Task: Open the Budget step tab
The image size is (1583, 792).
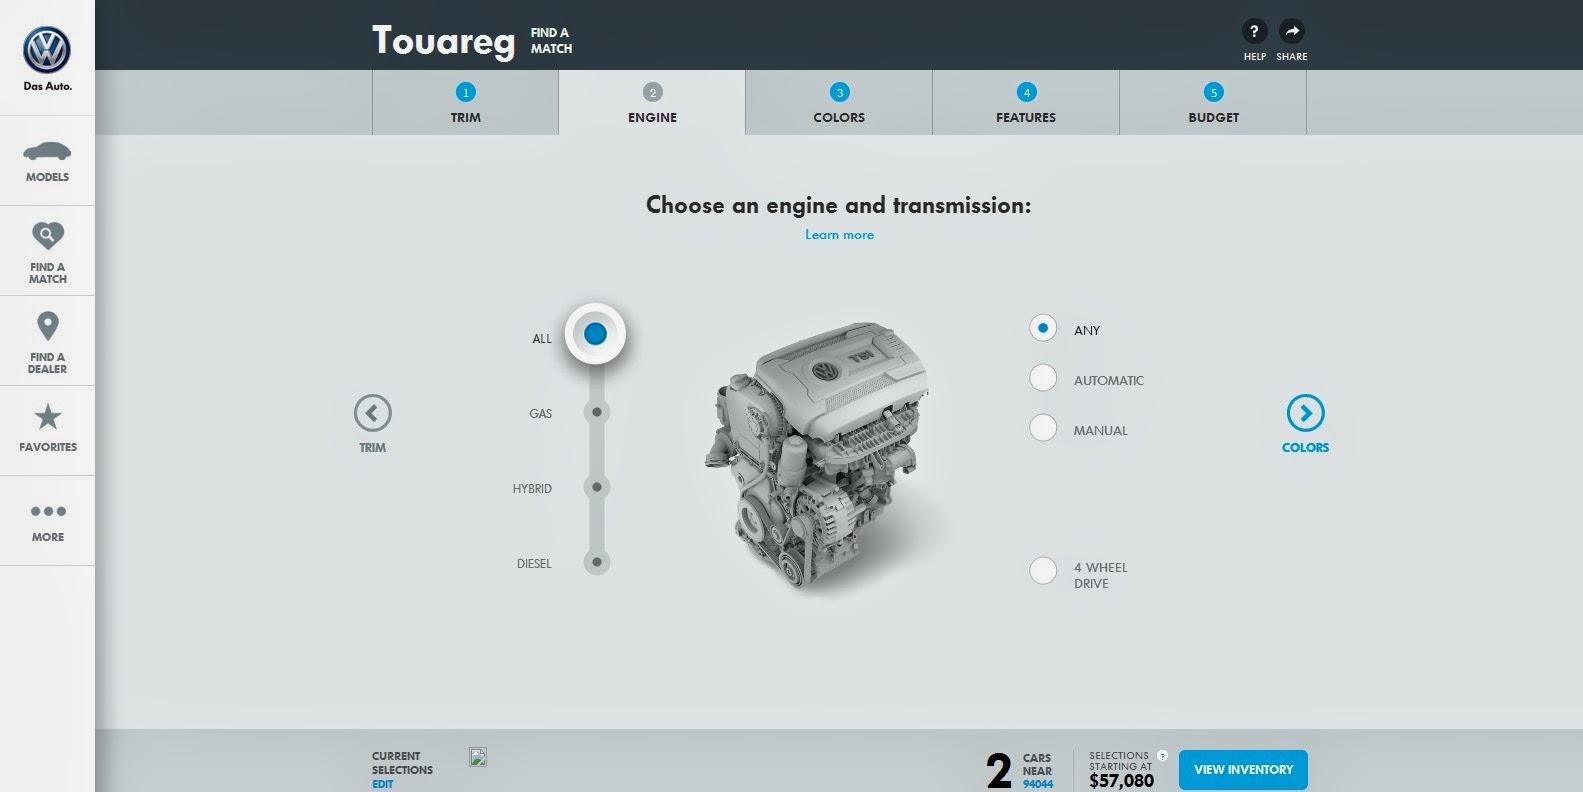Action: click(x=1213, y=103)
